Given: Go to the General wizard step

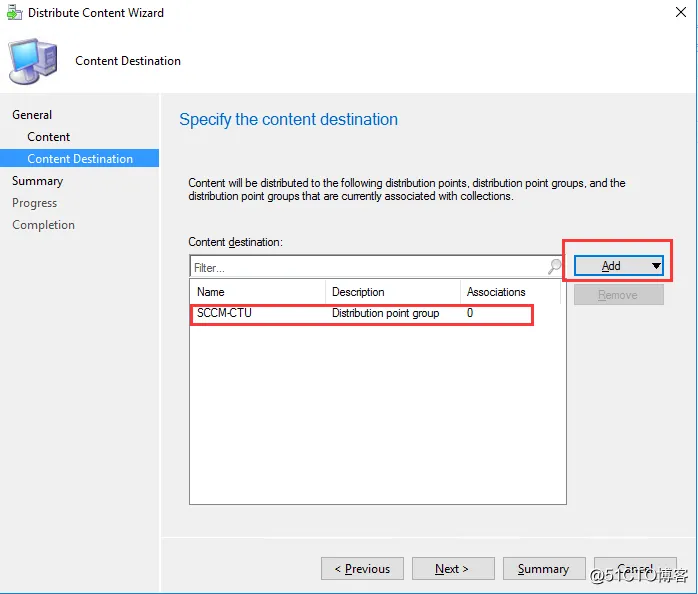Looking at the screenshot, I should click(32, 115).
